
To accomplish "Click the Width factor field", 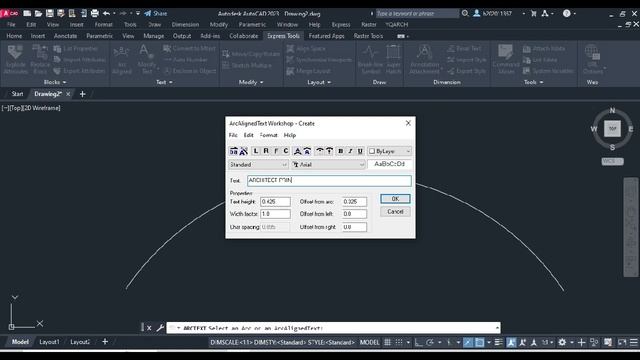I will pyautogui.click(x=276, y=214).
